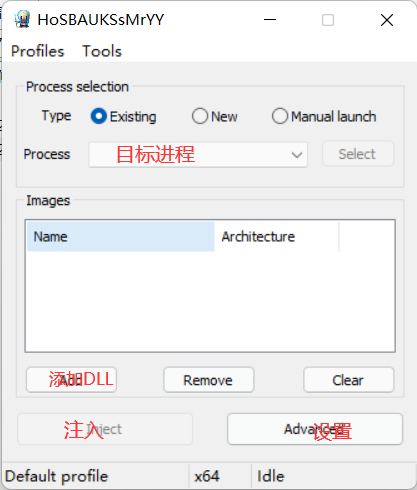The width and height of the screenshot is (417, 490).
Task: Click the Inject button
Action: [105, 429]
